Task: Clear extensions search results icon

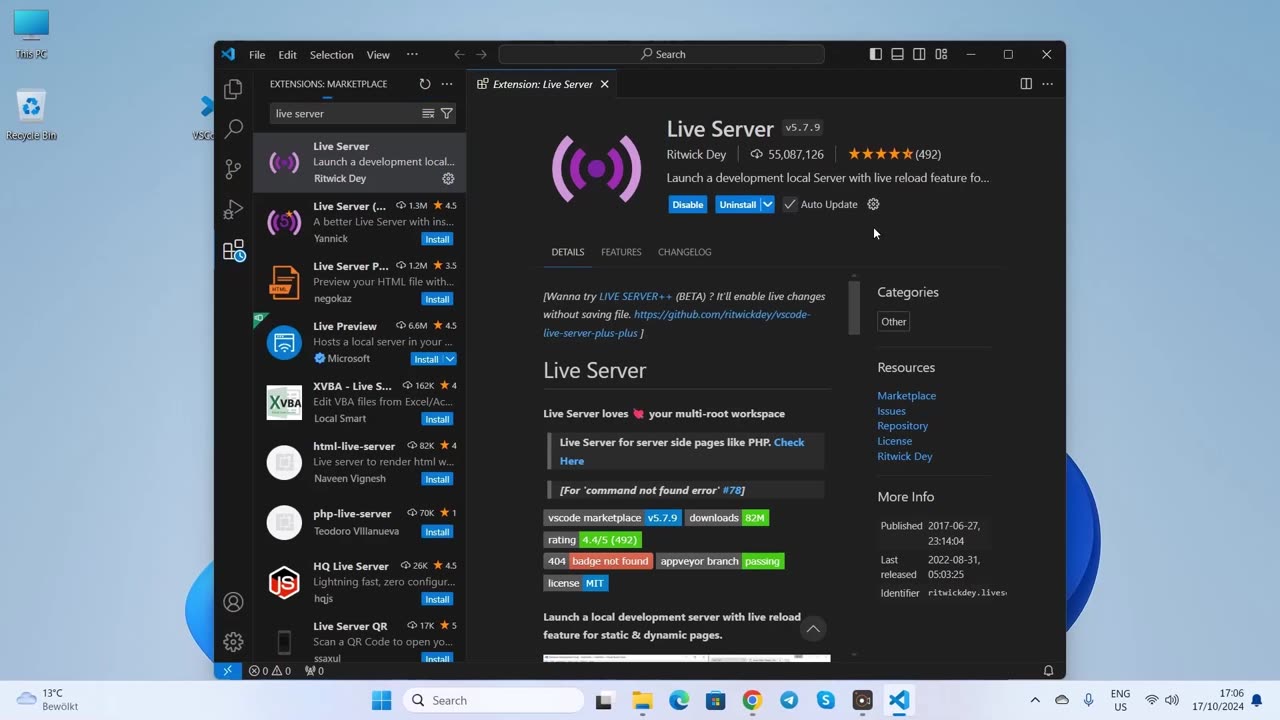Action: (428, 114)
